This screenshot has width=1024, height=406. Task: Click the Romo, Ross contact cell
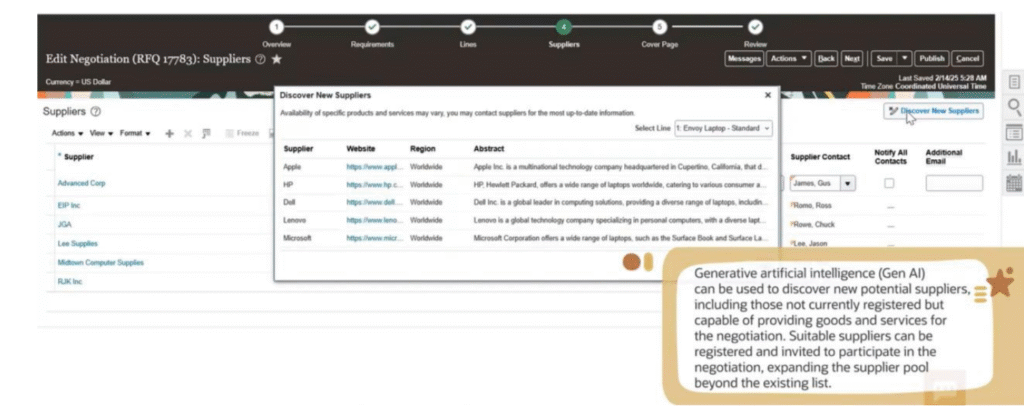click(811, 206)
